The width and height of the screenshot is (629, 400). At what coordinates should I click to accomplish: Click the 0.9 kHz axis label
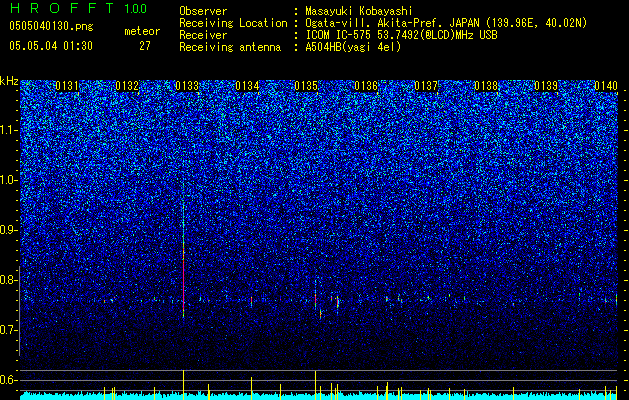pos(9,230)
